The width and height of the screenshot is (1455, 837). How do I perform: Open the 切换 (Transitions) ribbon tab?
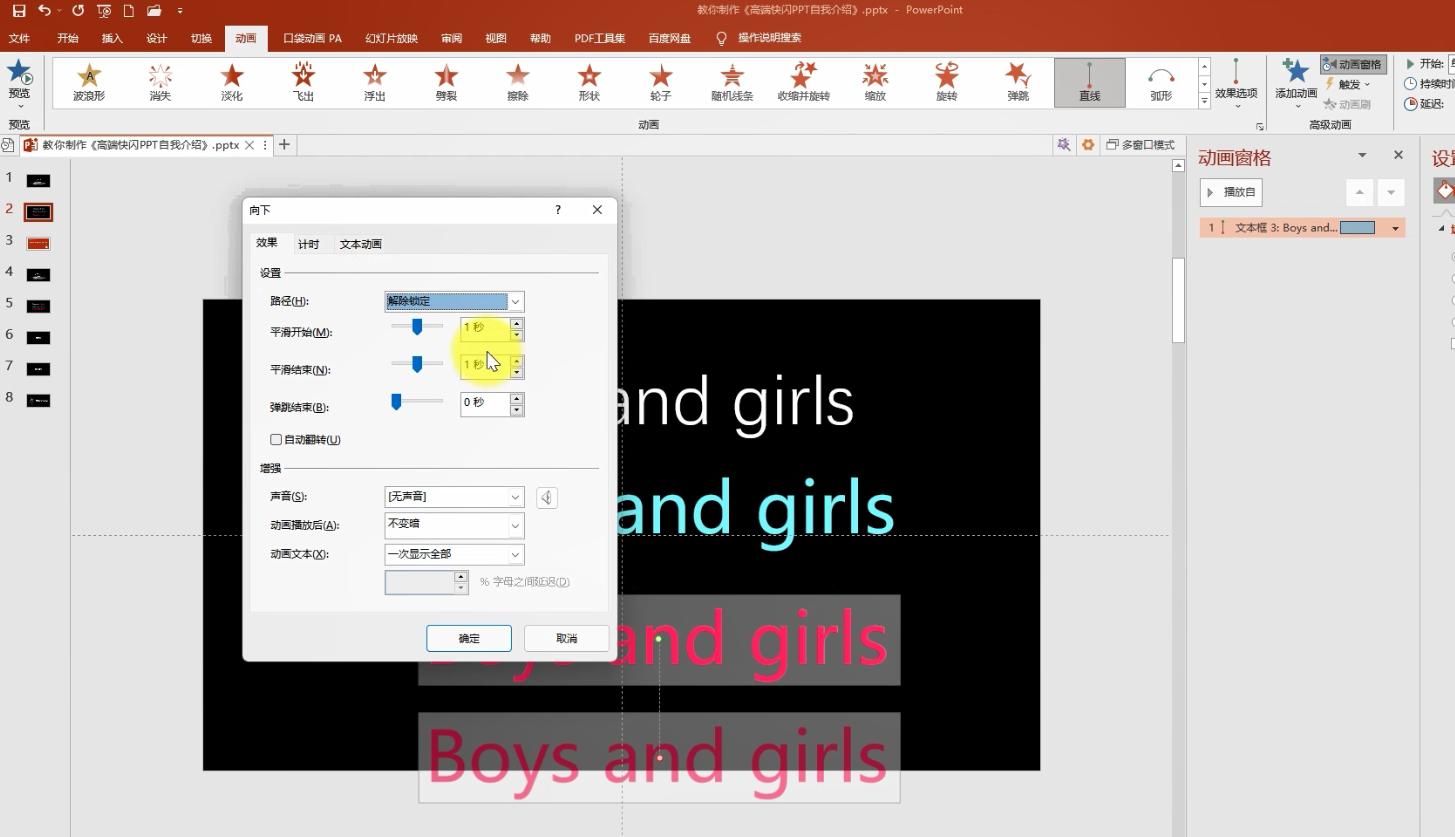(201, 38)
